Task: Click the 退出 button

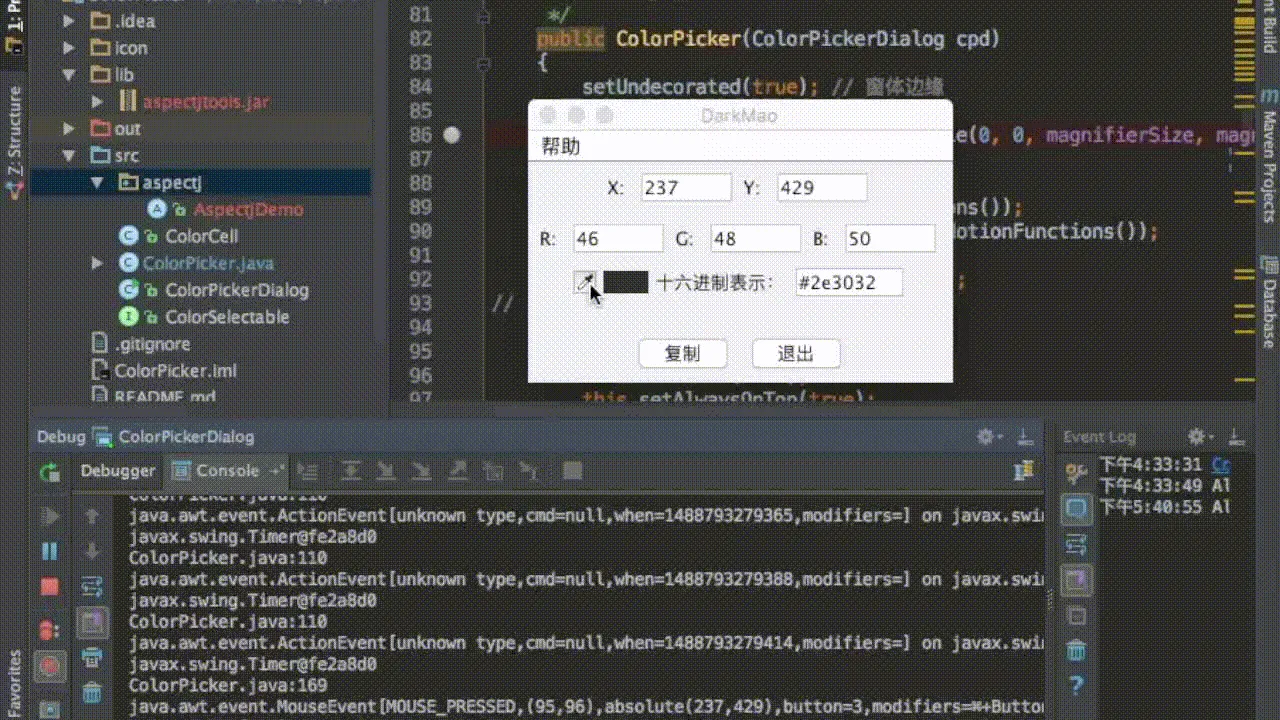Action: (796, 354)
